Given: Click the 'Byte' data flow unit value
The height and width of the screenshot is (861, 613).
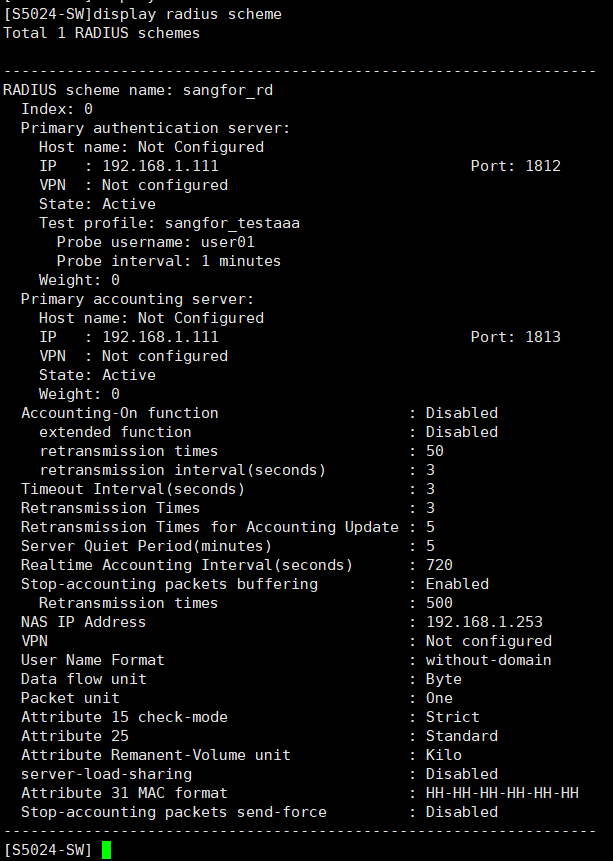Looking at the screenshot, I should point(443,679).
